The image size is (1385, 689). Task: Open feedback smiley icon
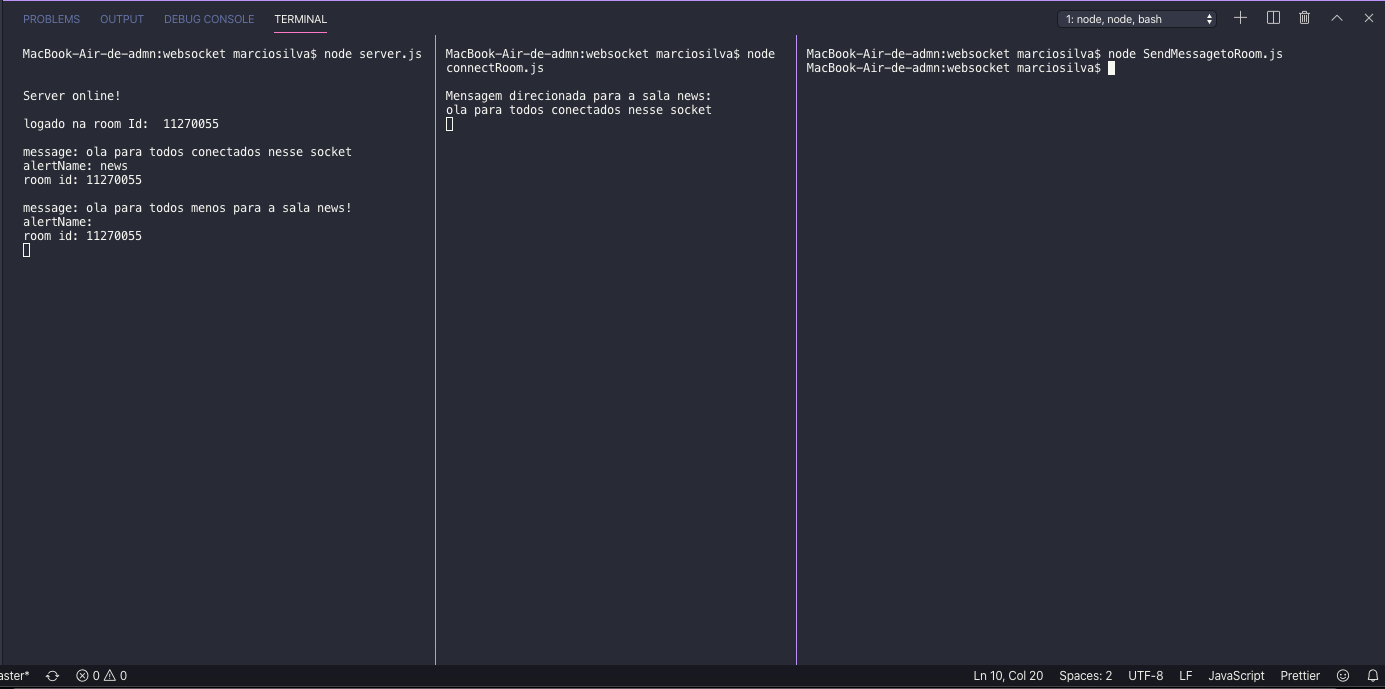[1343, 676]
